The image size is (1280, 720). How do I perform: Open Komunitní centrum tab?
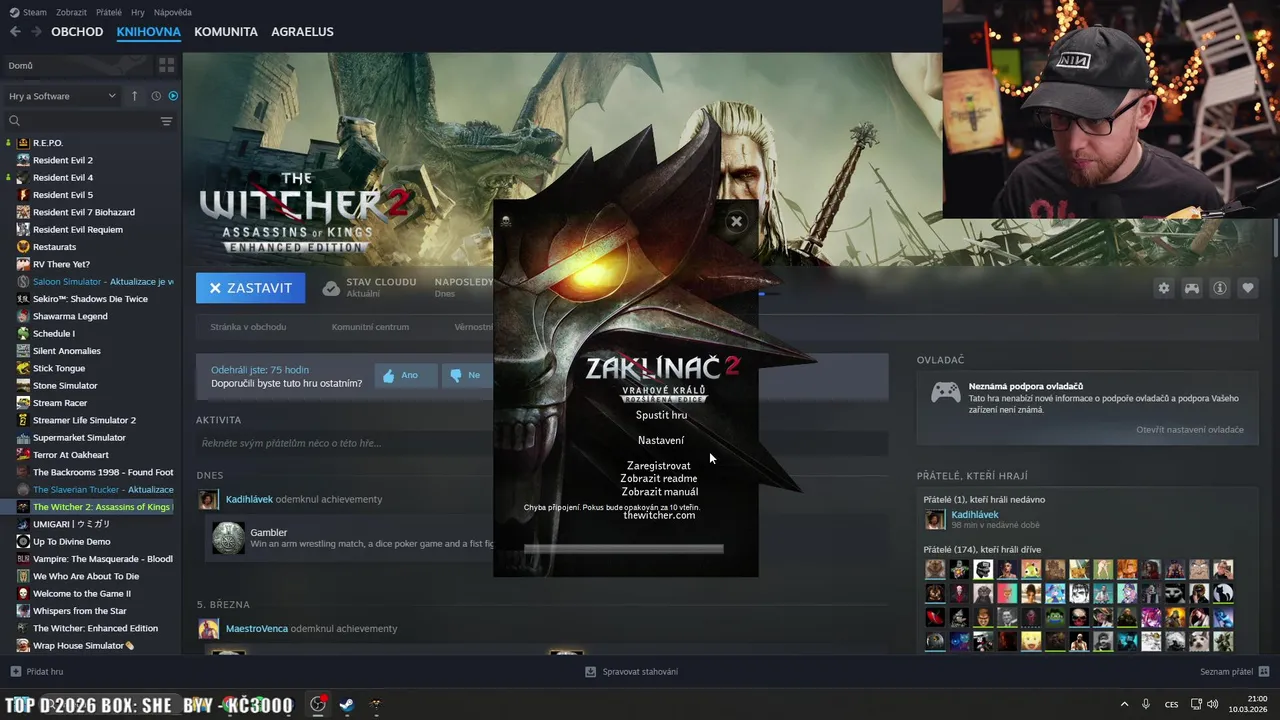pyautogui.click(x=370, y=327)
